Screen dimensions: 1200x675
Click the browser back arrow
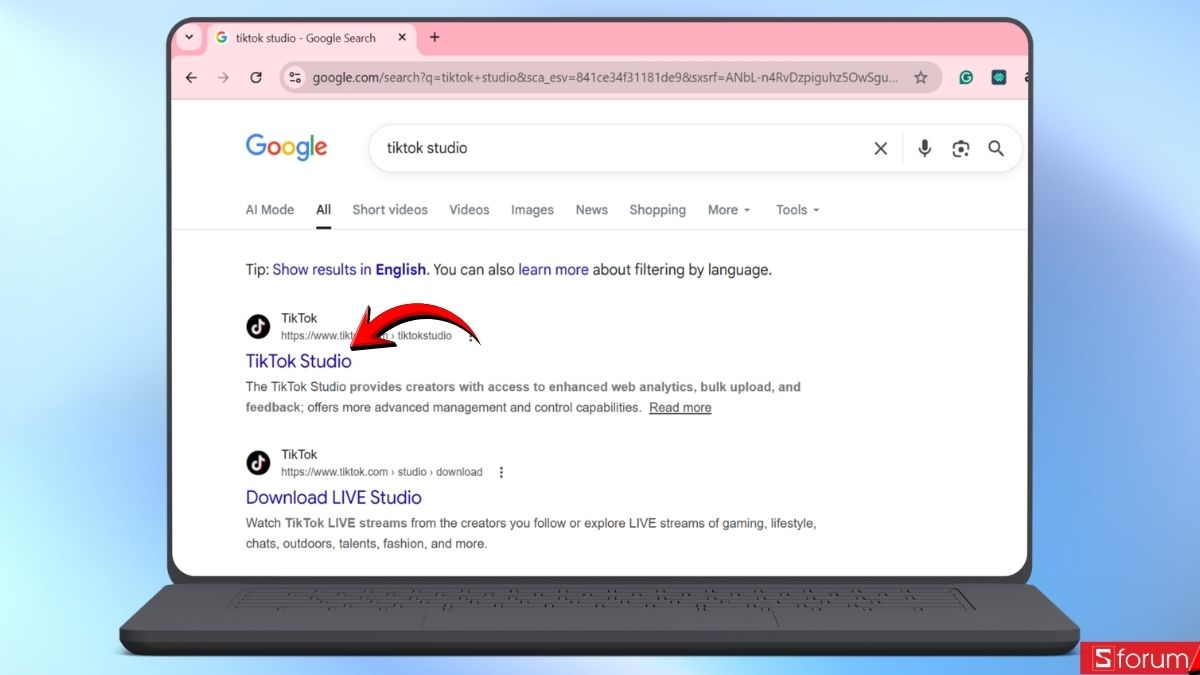coord(191,77)
